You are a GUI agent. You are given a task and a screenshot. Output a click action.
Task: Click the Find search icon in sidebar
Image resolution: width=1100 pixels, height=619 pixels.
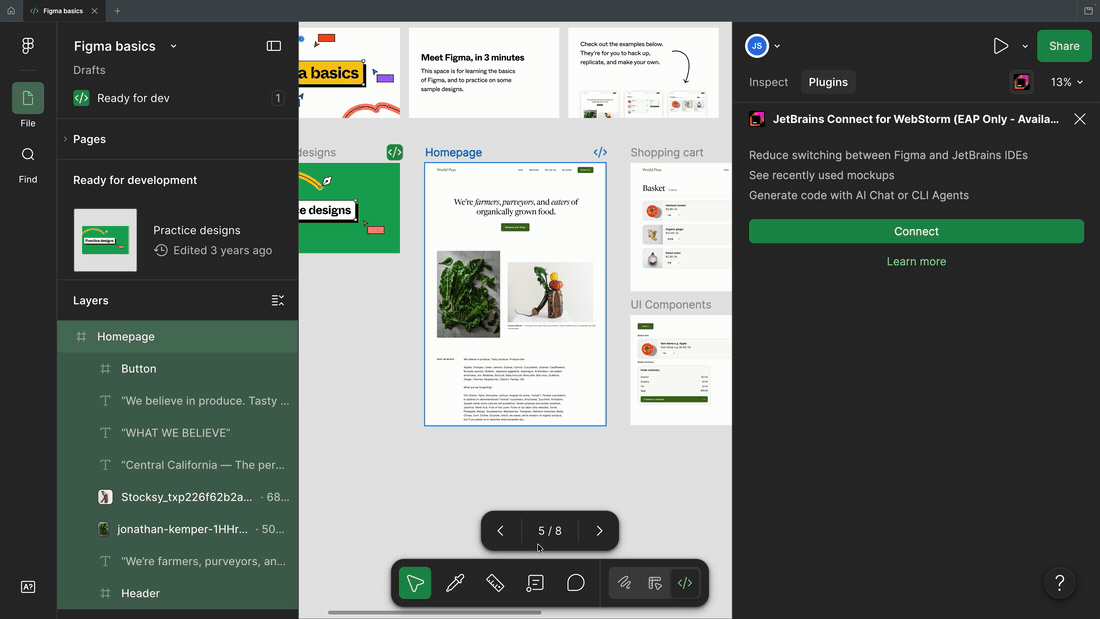(x=27, y=154)
